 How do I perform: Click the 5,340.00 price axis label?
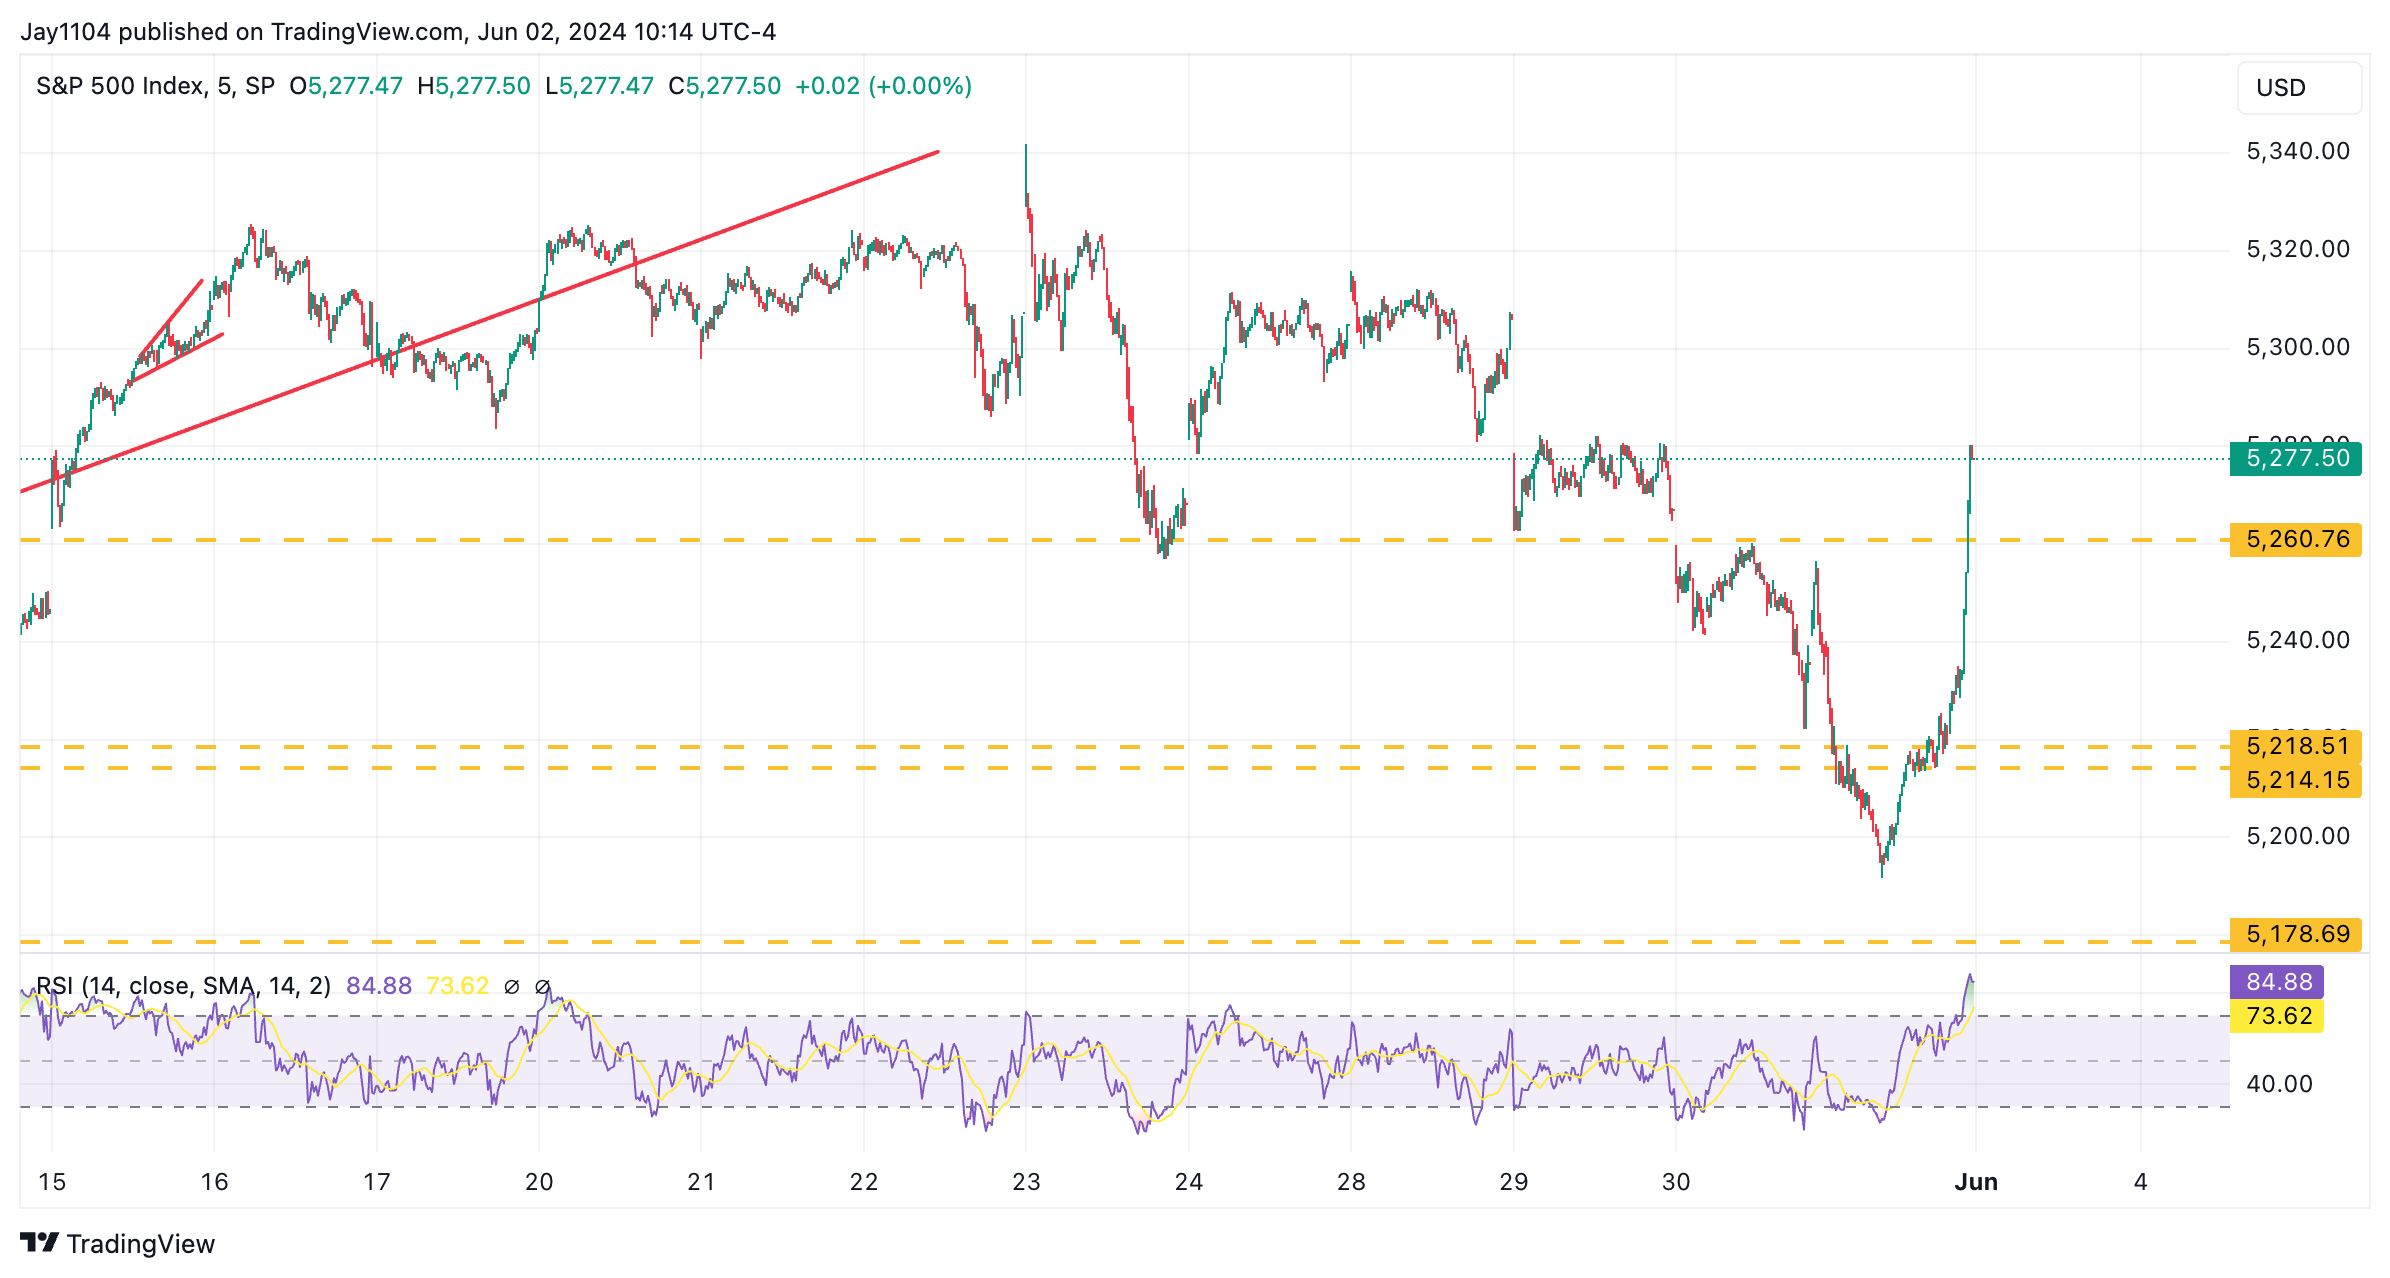click(2297, 151)
